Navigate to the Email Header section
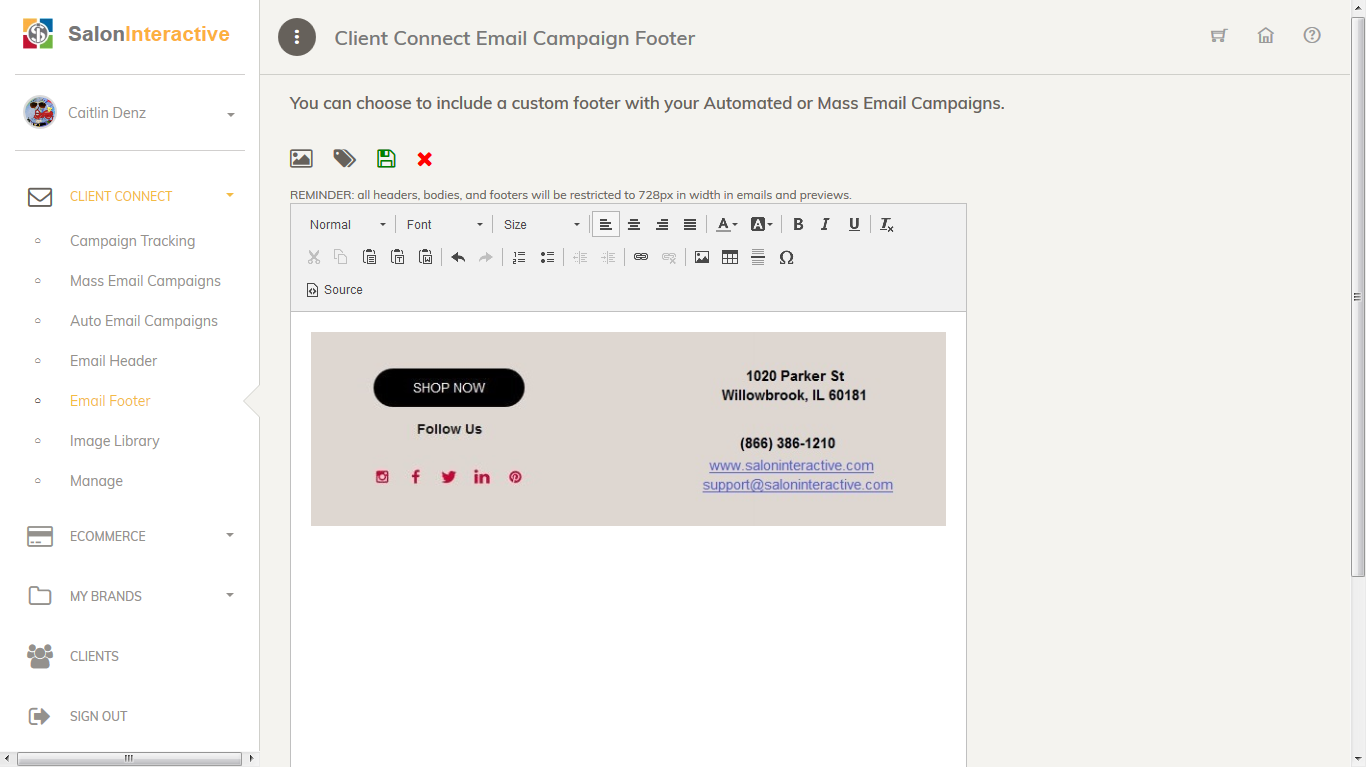Viewport: 1366px width, 767px height. pos(113,361)
